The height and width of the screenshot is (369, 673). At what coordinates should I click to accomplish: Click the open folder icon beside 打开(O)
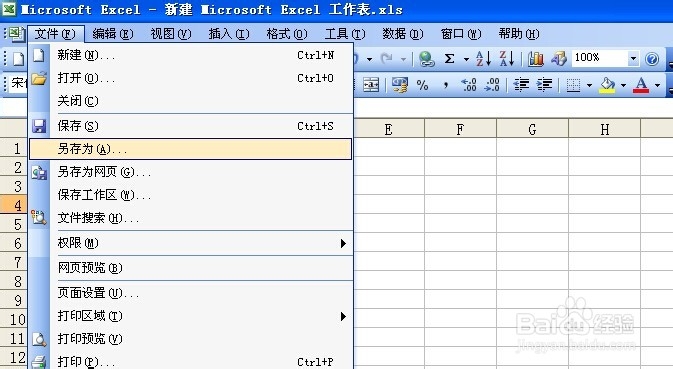[x=39, y=78]
